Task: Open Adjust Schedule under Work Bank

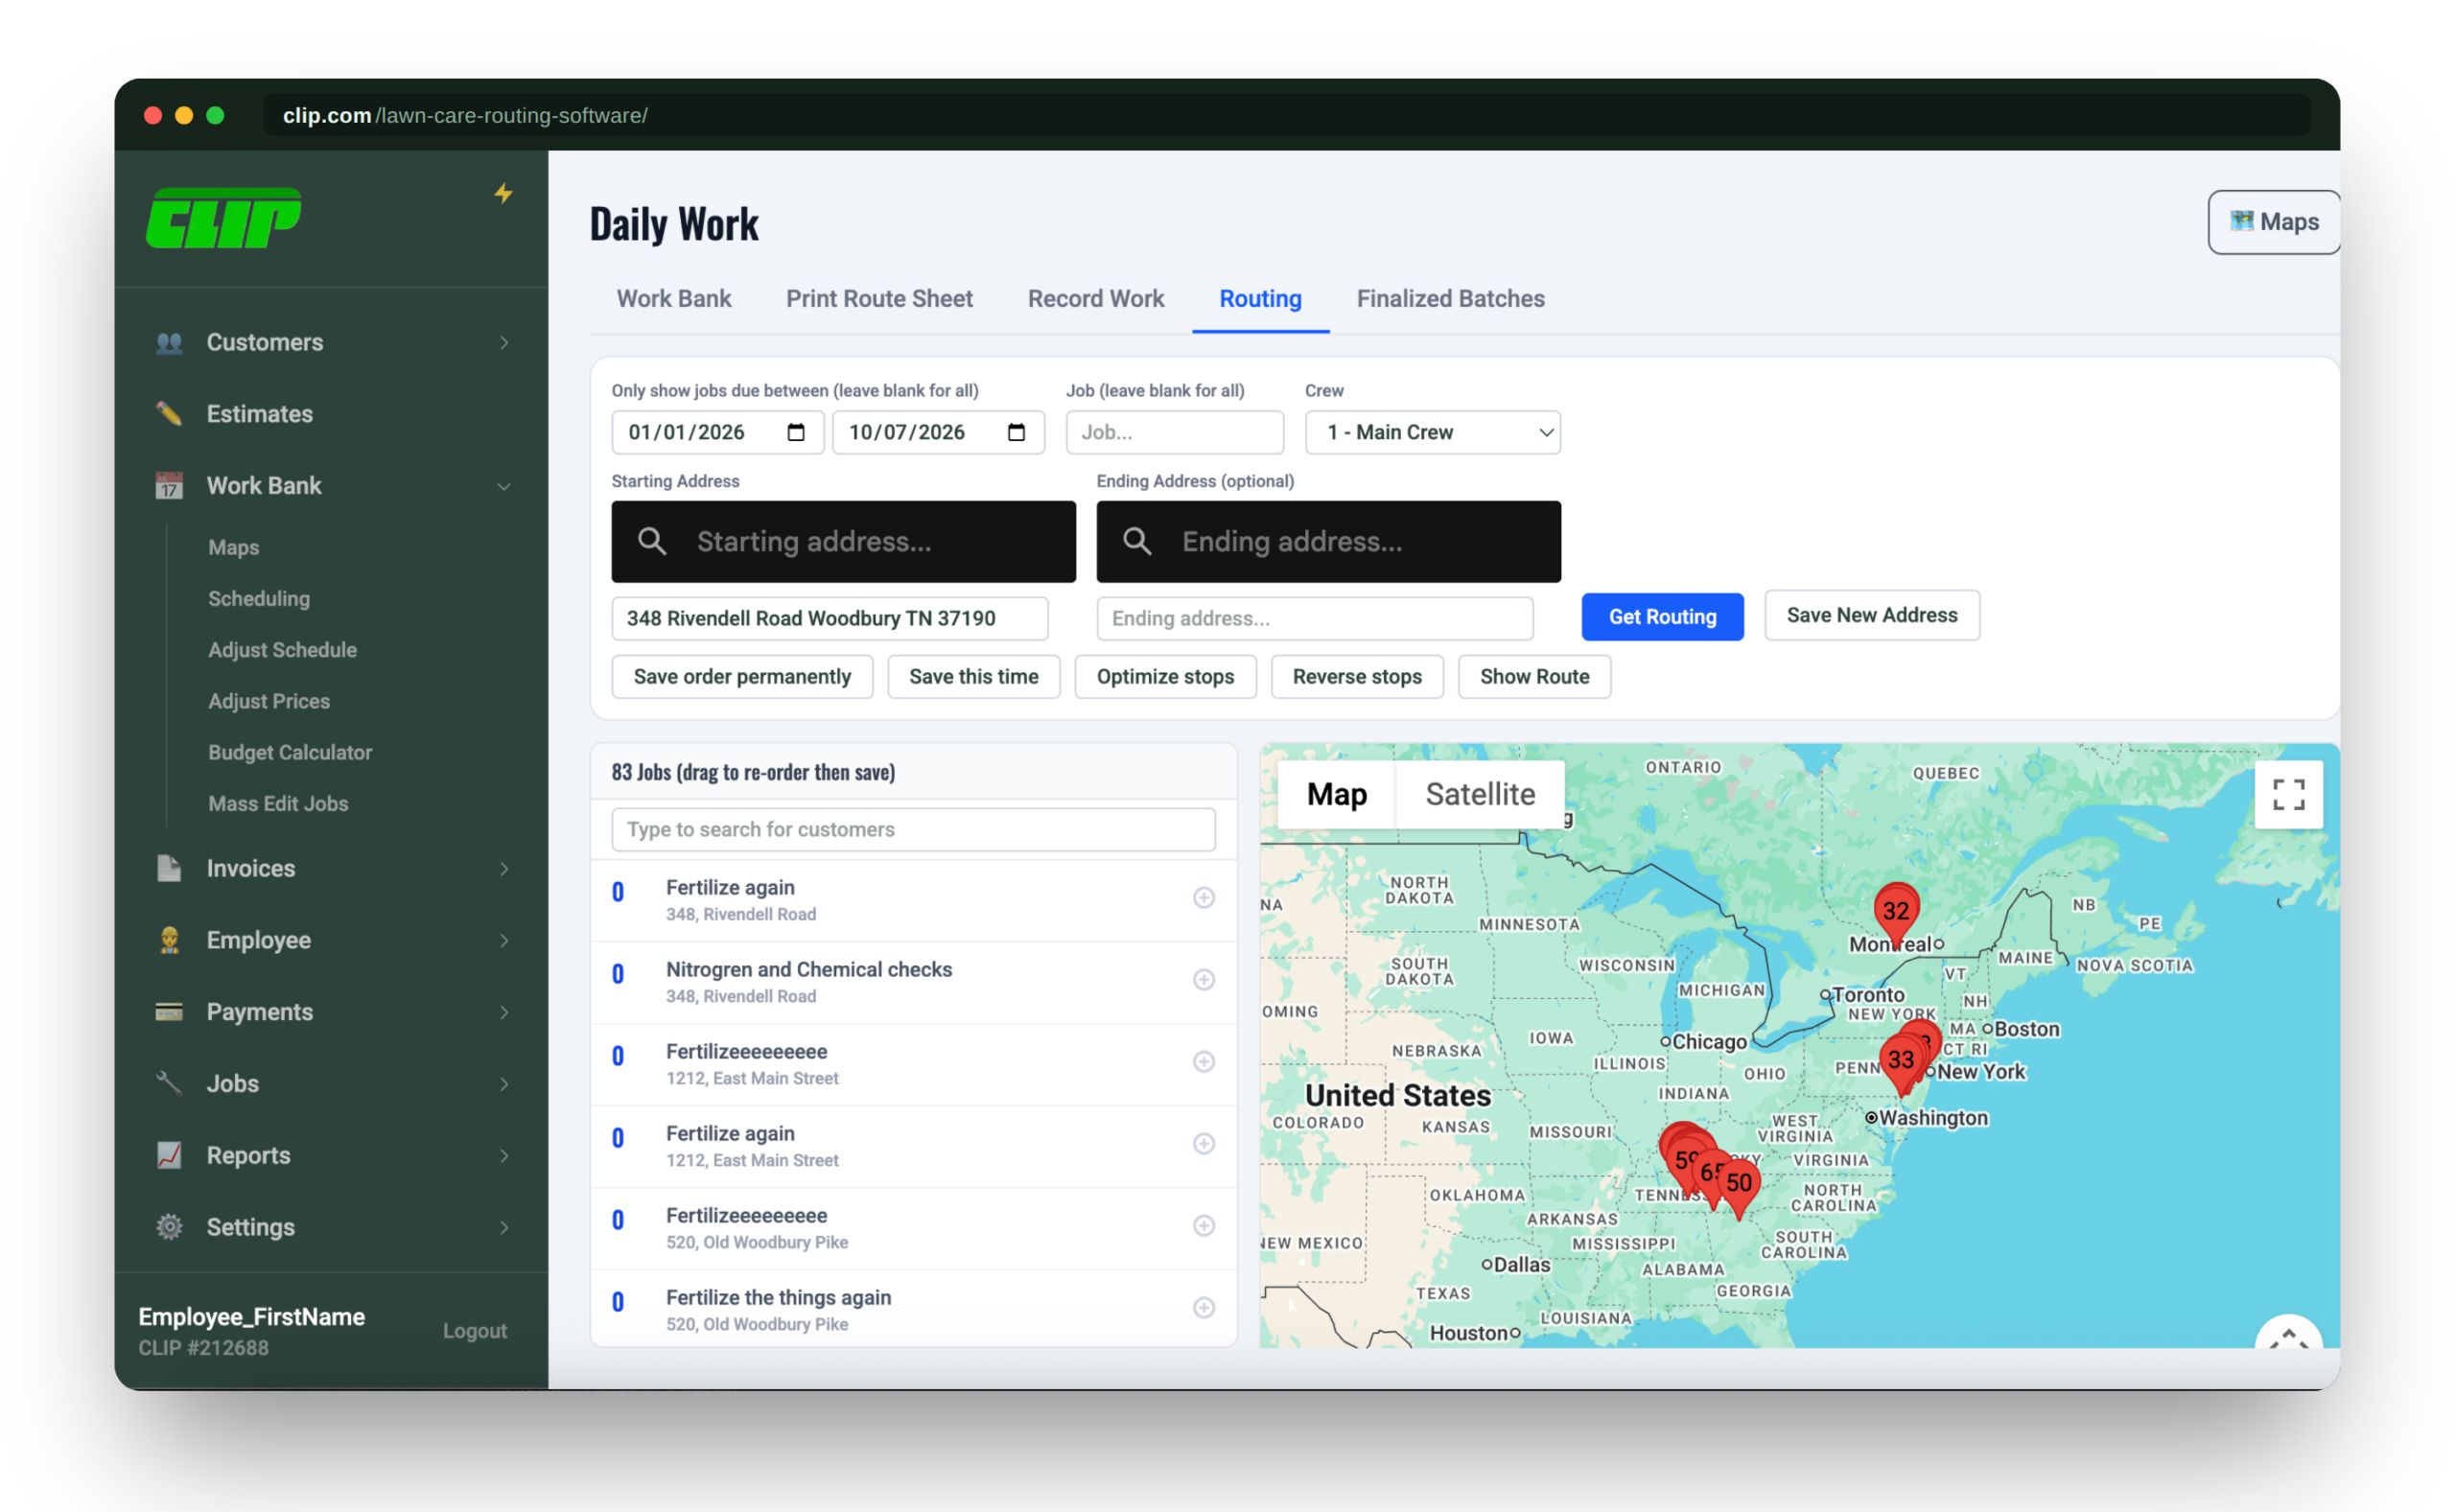Action: pos(283,650)
